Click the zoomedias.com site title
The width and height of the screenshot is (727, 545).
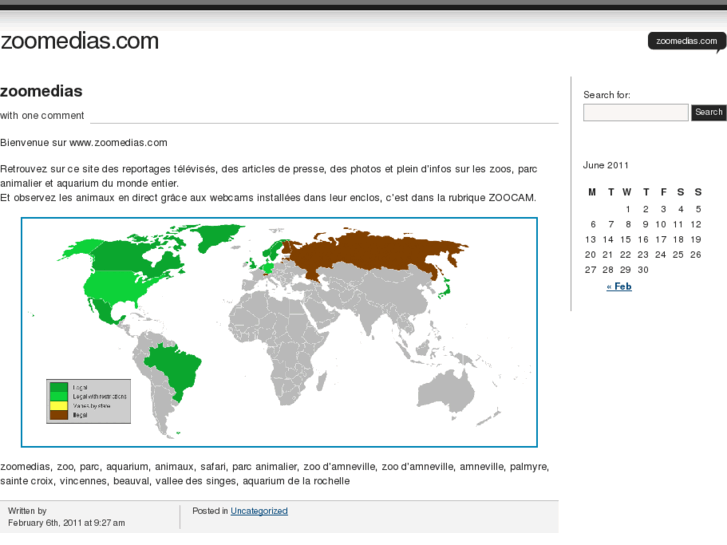[79, 41]
